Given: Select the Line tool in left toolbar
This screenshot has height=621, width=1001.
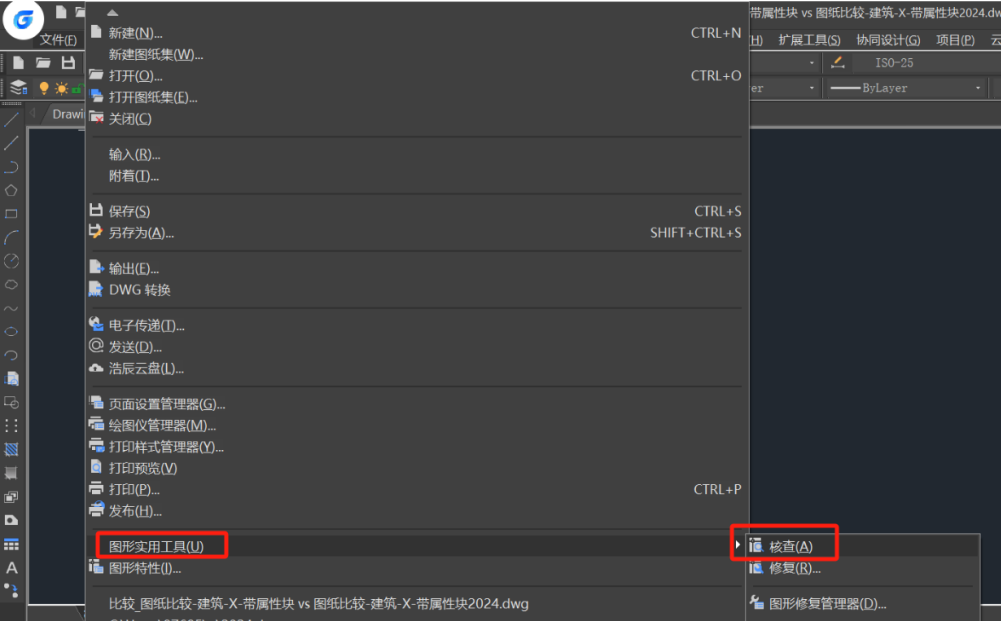Looking at the screenshot, I should coord(12,120).
